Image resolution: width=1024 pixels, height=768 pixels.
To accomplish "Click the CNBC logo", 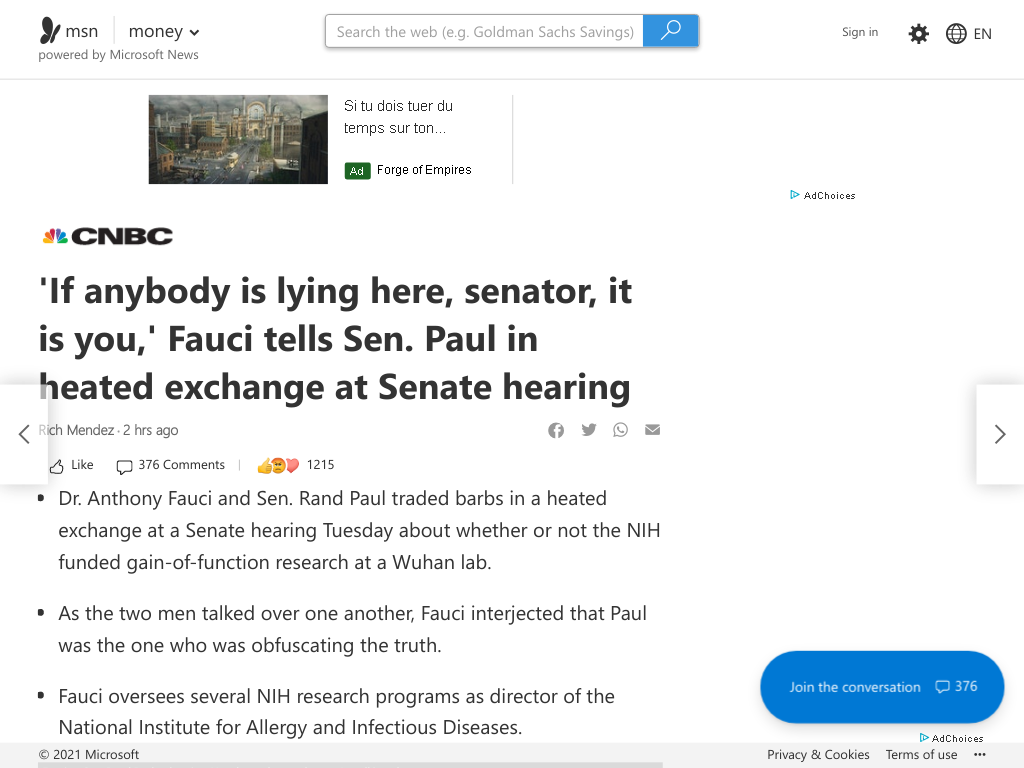I will click(108, 236).
